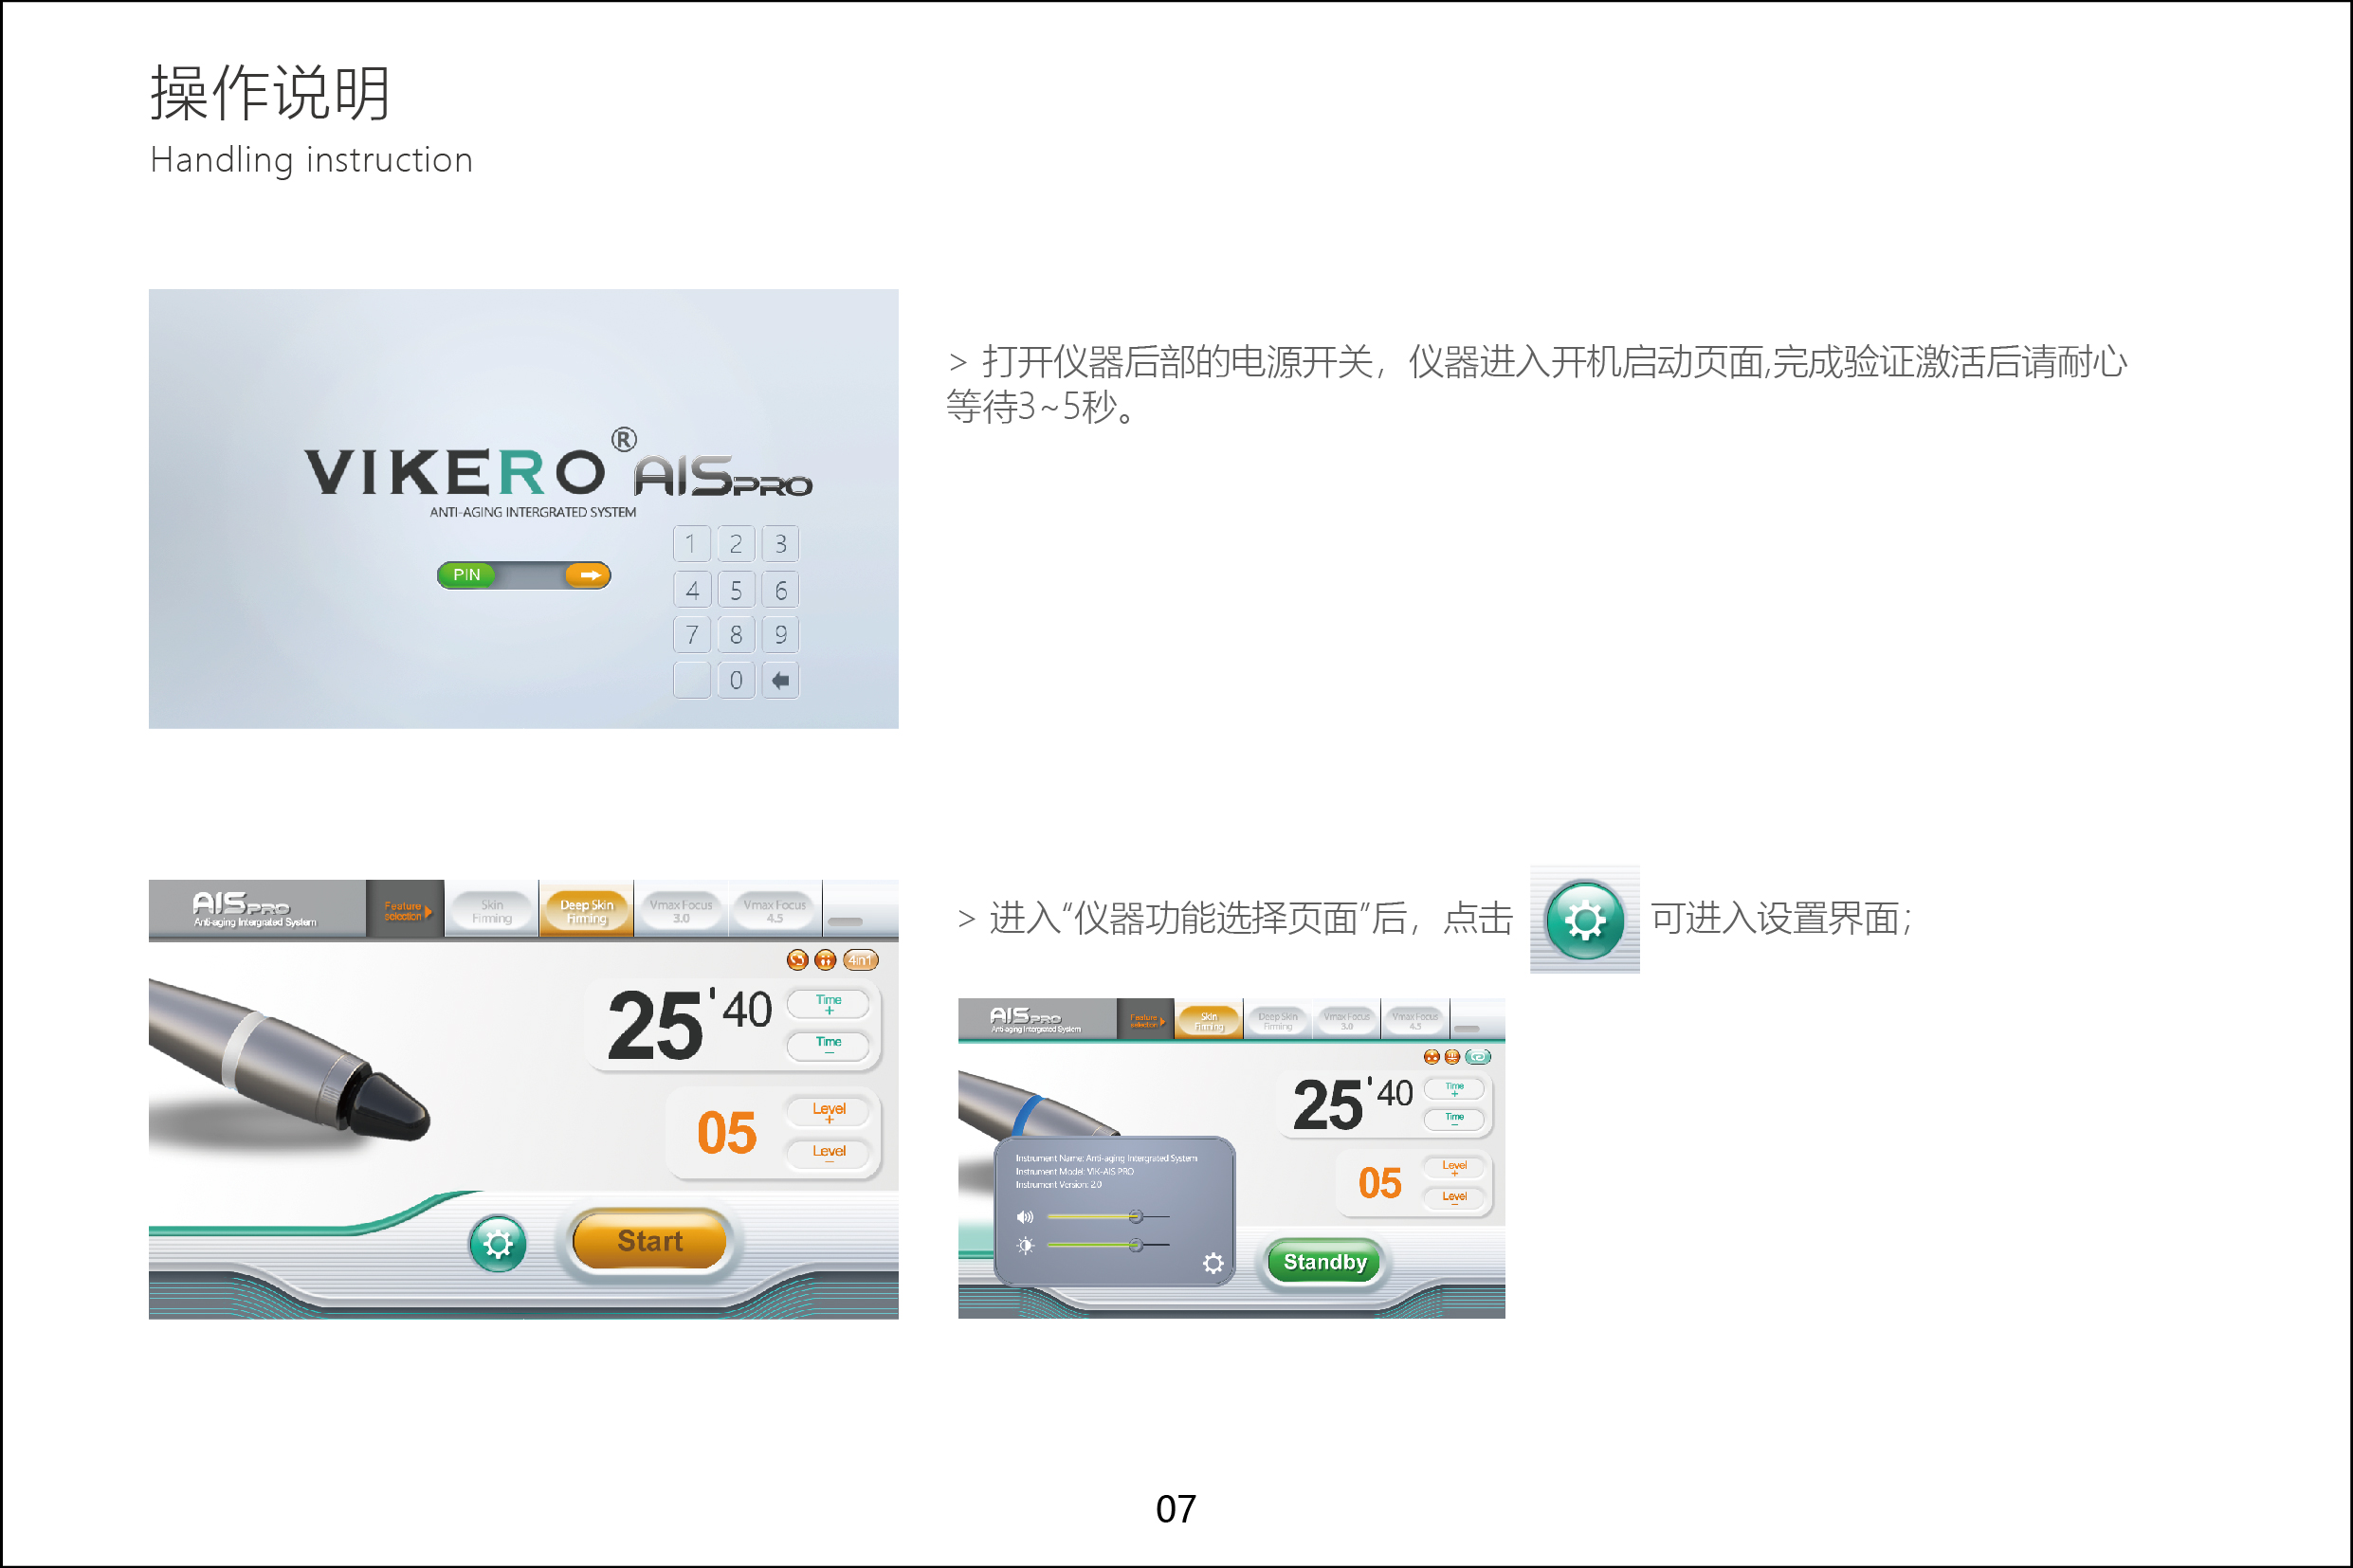
Task: Switch to the Skin Firming tab
Action: (x=491, y=909)
